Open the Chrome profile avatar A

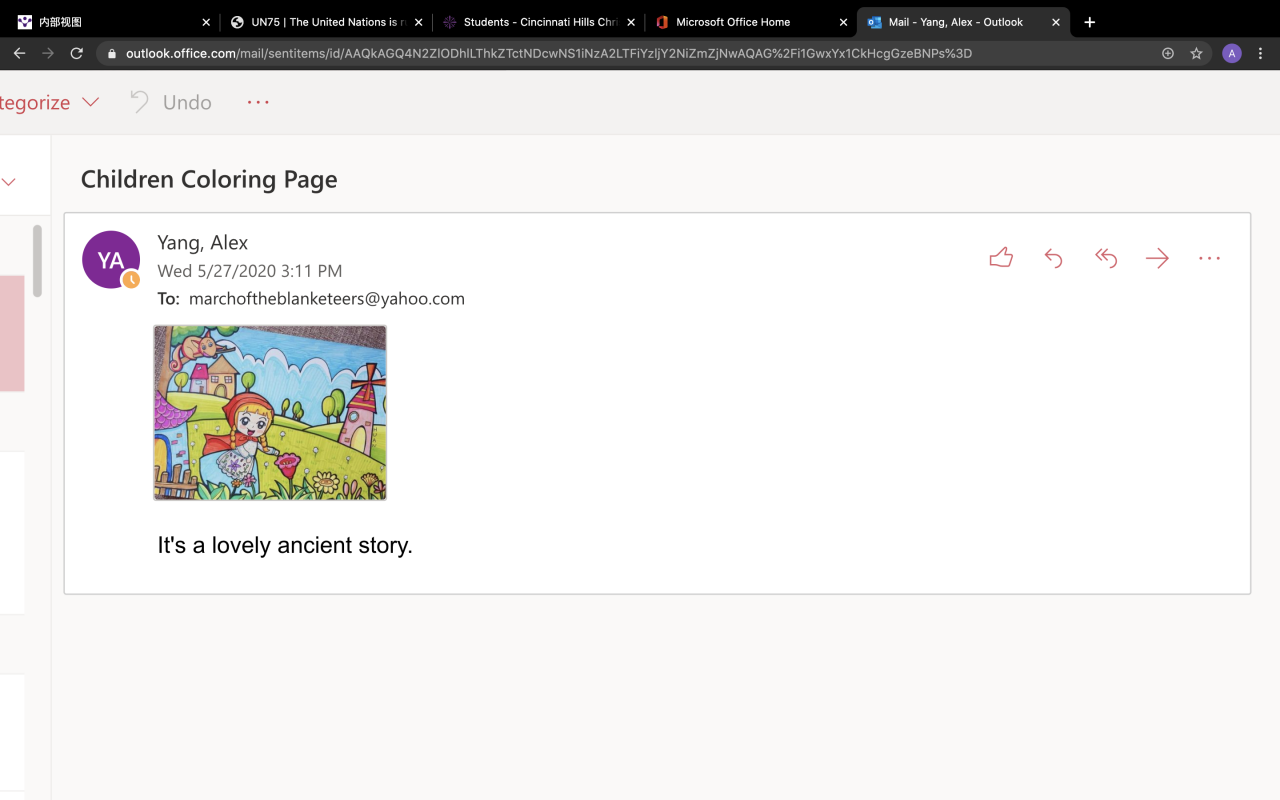coord(1232,54)
